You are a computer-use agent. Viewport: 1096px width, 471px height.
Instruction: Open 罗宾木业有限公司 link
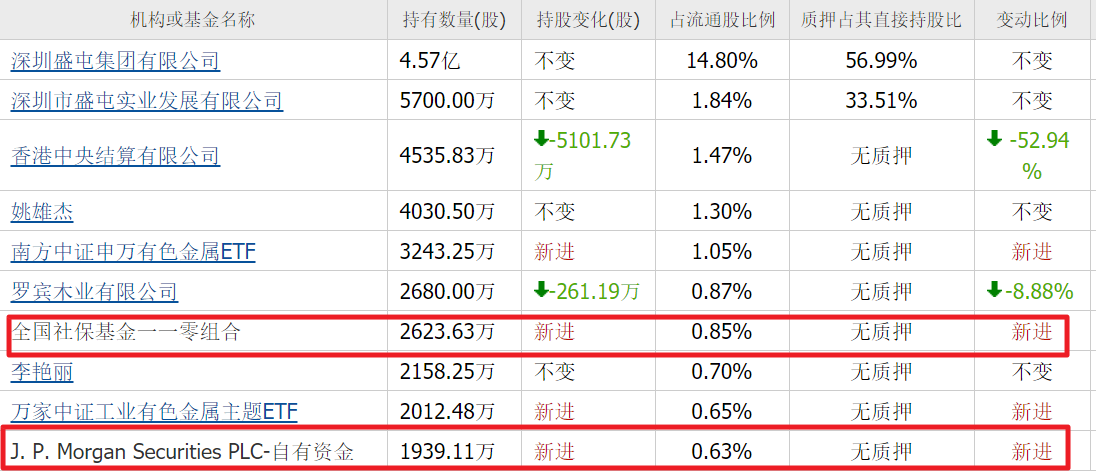point(94,291)
